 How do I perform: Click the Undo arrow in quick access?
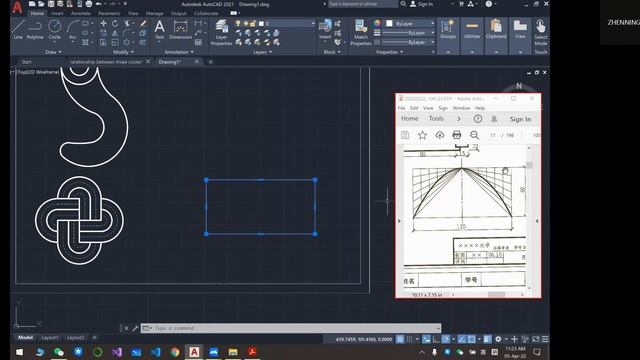click(99, 4)
